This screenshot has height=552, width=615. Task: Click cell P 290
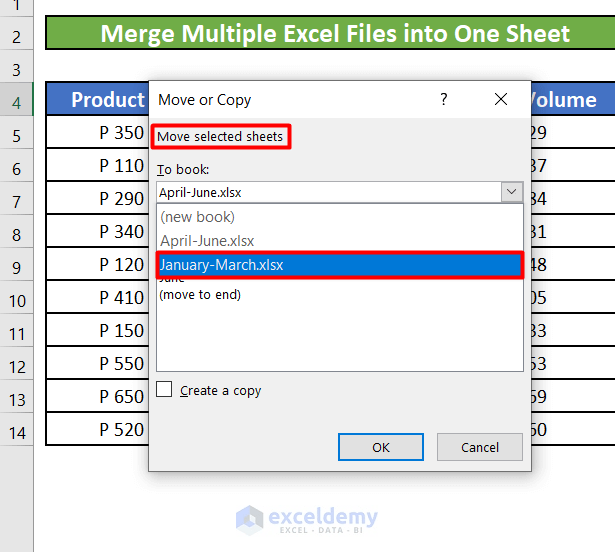coord(98,198)
